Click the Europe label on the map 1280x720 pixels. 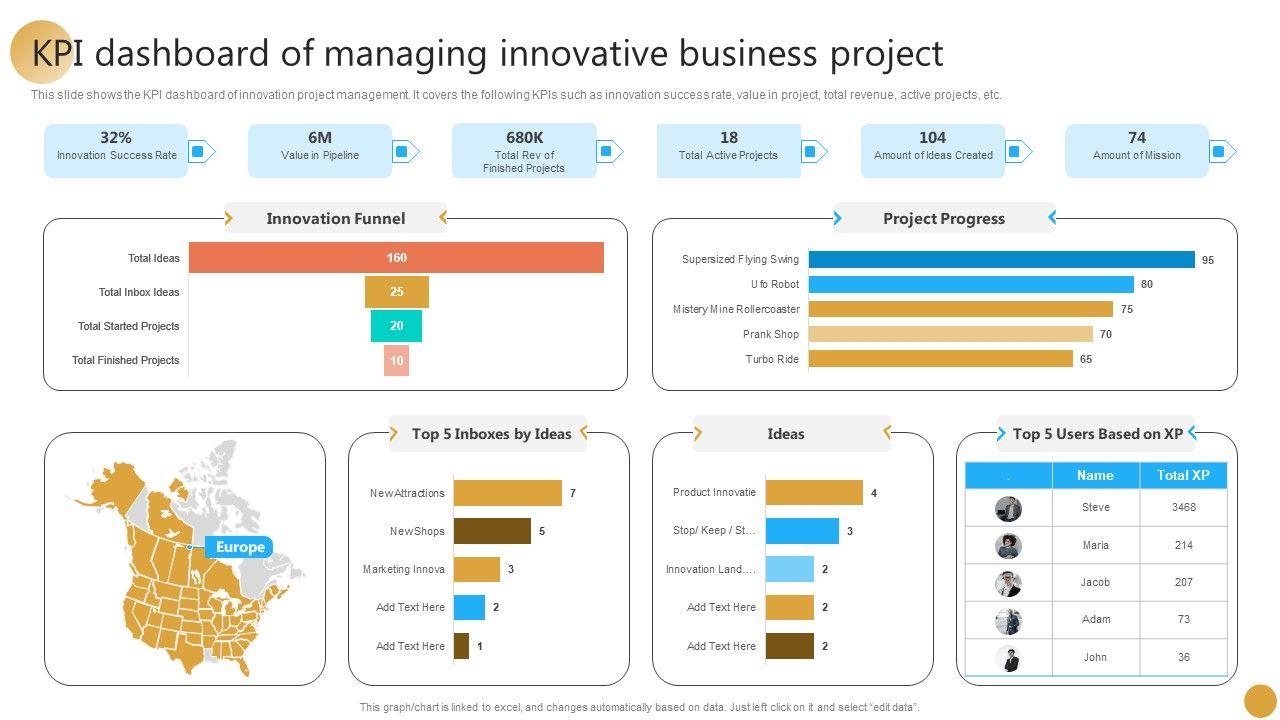tap(240, 547)
